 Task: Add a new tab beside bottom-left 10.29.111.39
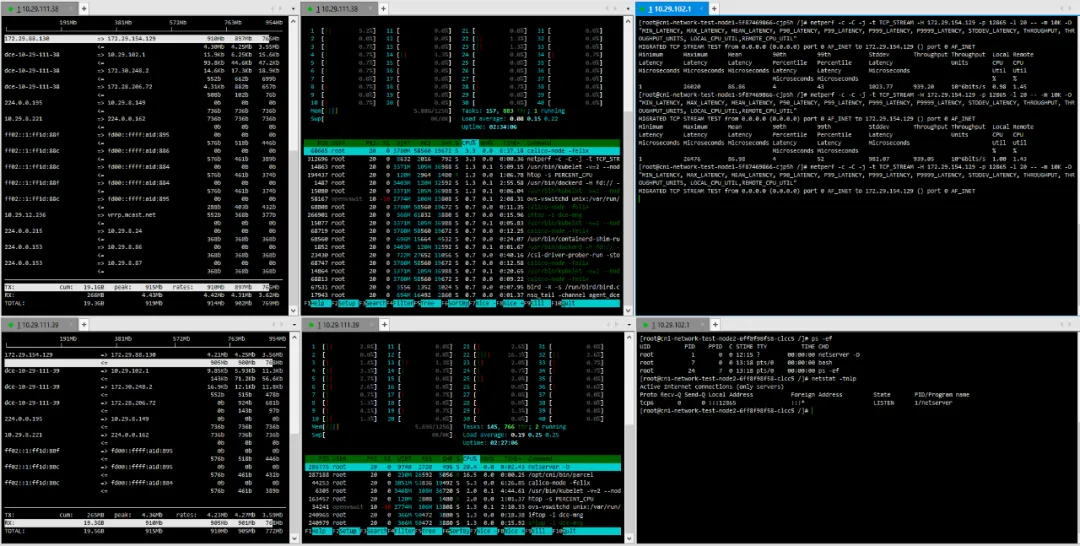point(84,324)
